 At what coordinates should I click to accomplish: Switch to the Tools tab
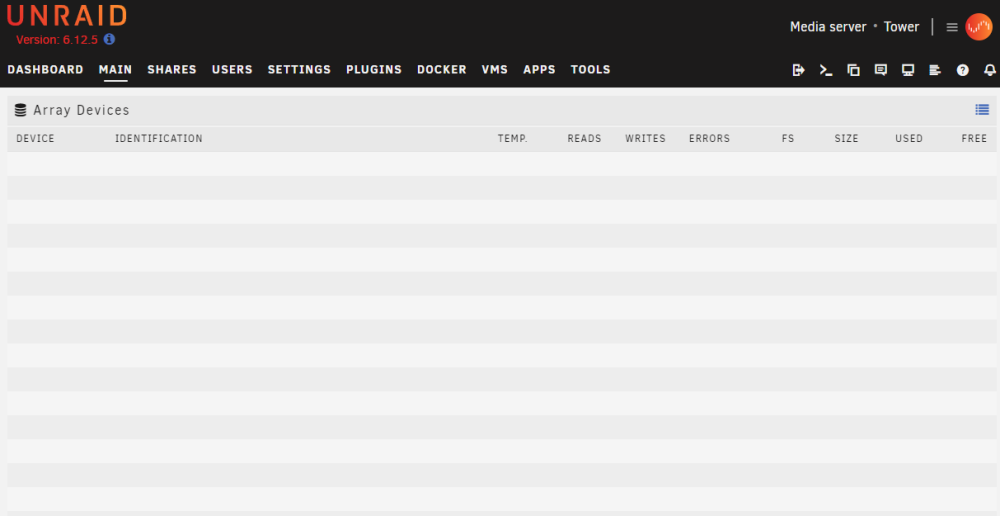coord(591,70)
